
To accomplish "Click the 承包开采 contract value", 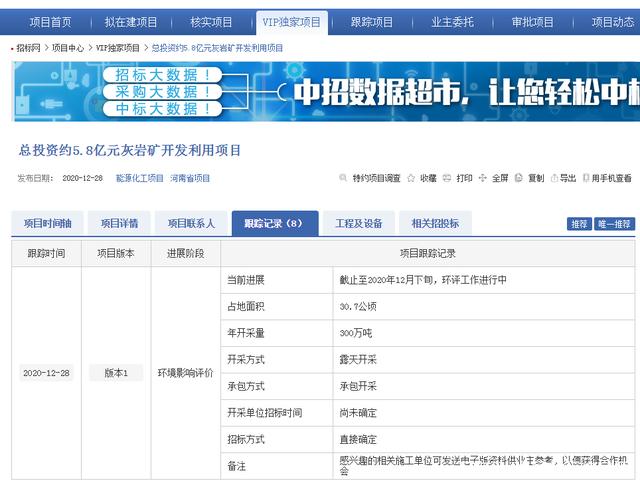I will pos(358,386).
